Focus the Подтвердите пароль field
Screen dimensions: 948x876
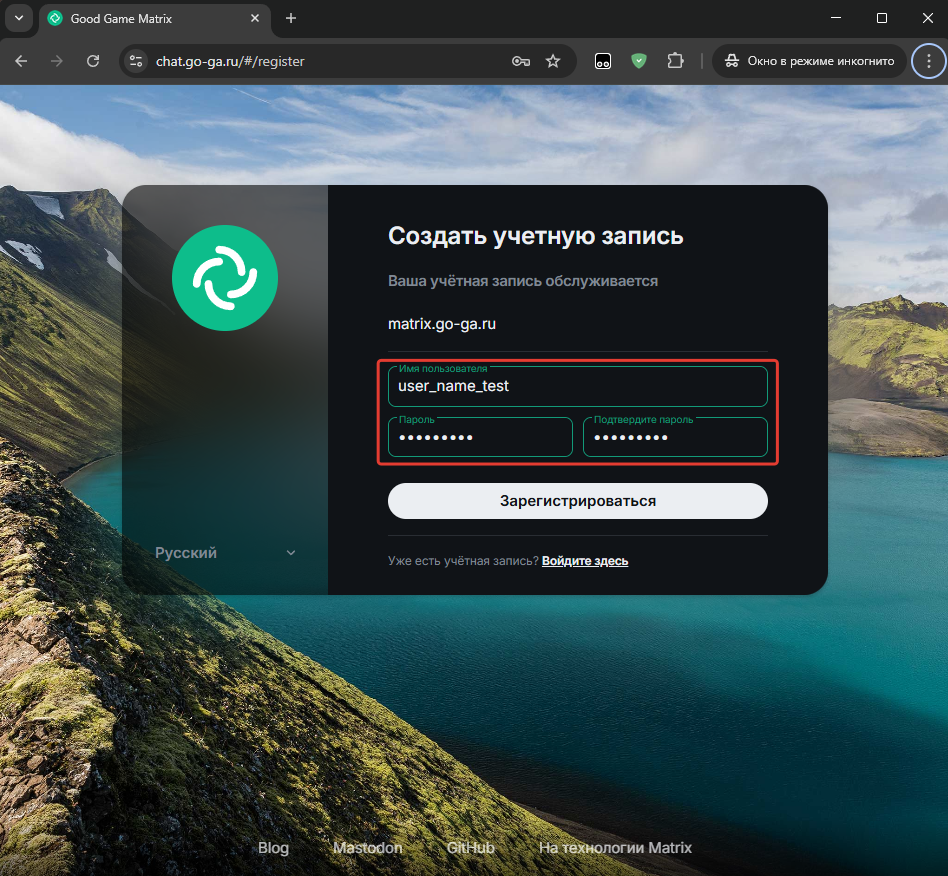675,437
